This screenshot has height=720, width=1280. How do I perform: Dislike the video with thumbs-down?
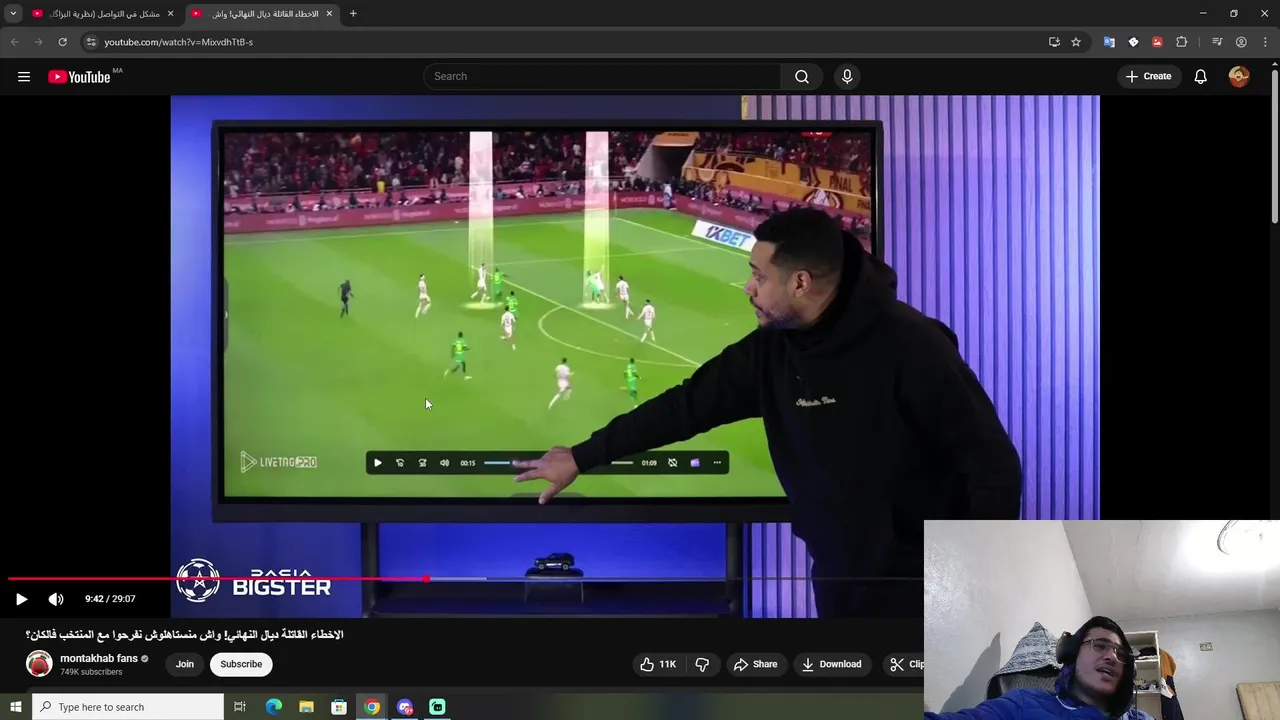pos(702,664)
